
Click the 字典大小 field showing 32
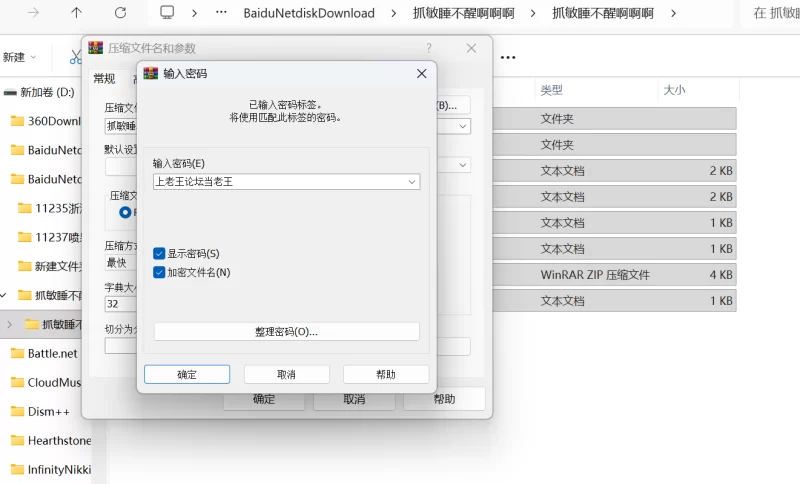(120, 304)
